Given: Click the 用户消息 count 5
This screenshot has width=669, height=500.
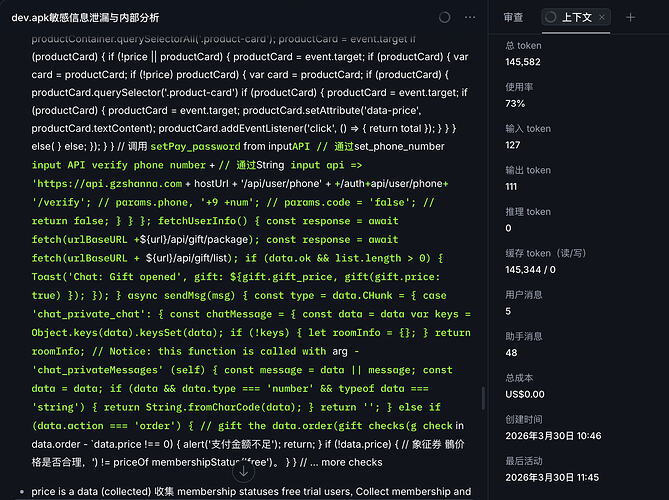Looking at the screenshot, I should pos(508,311).
